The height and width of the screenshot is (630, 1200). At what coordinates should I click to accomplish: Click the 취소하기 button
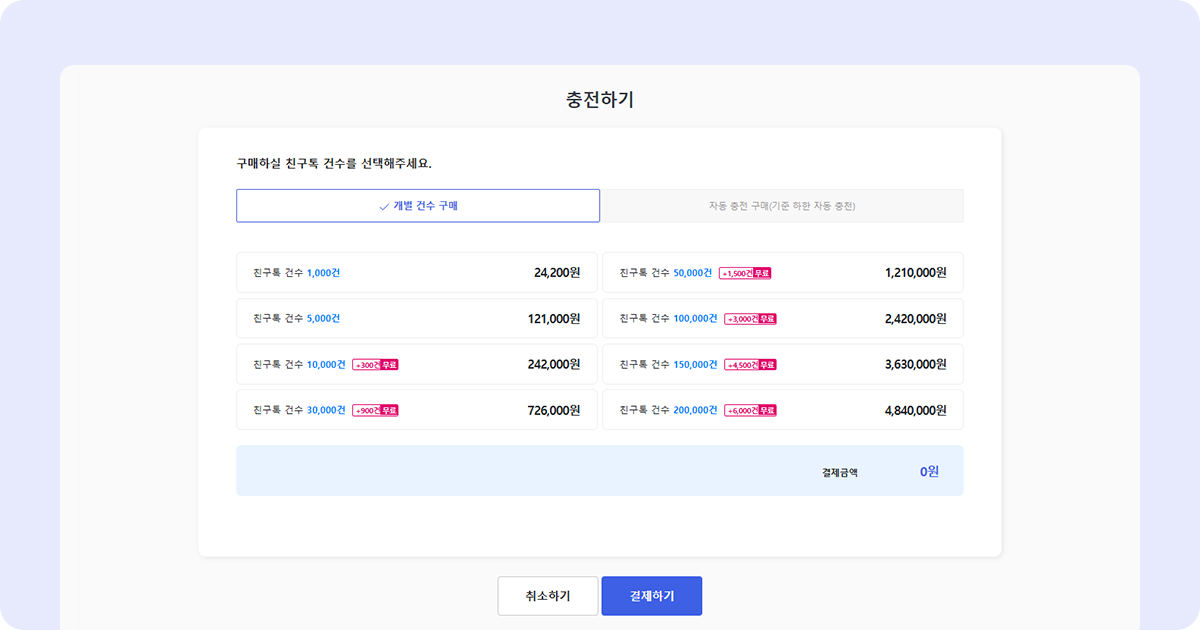pyautogui.click(x=548, y=596)
